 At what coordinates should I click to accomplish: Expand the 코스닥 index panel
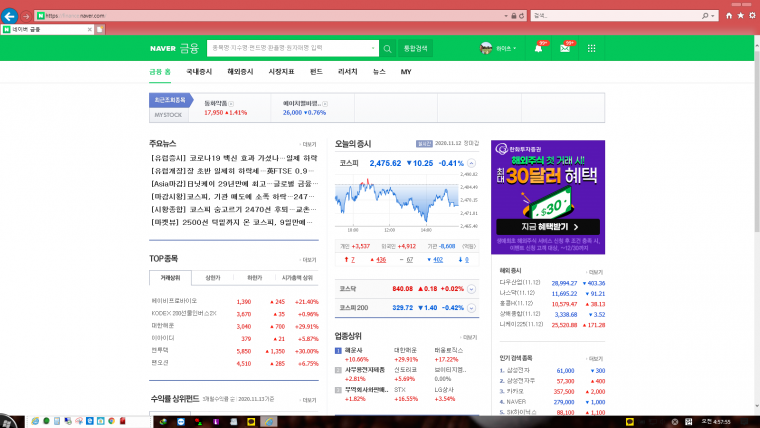[x=472, y=289]
